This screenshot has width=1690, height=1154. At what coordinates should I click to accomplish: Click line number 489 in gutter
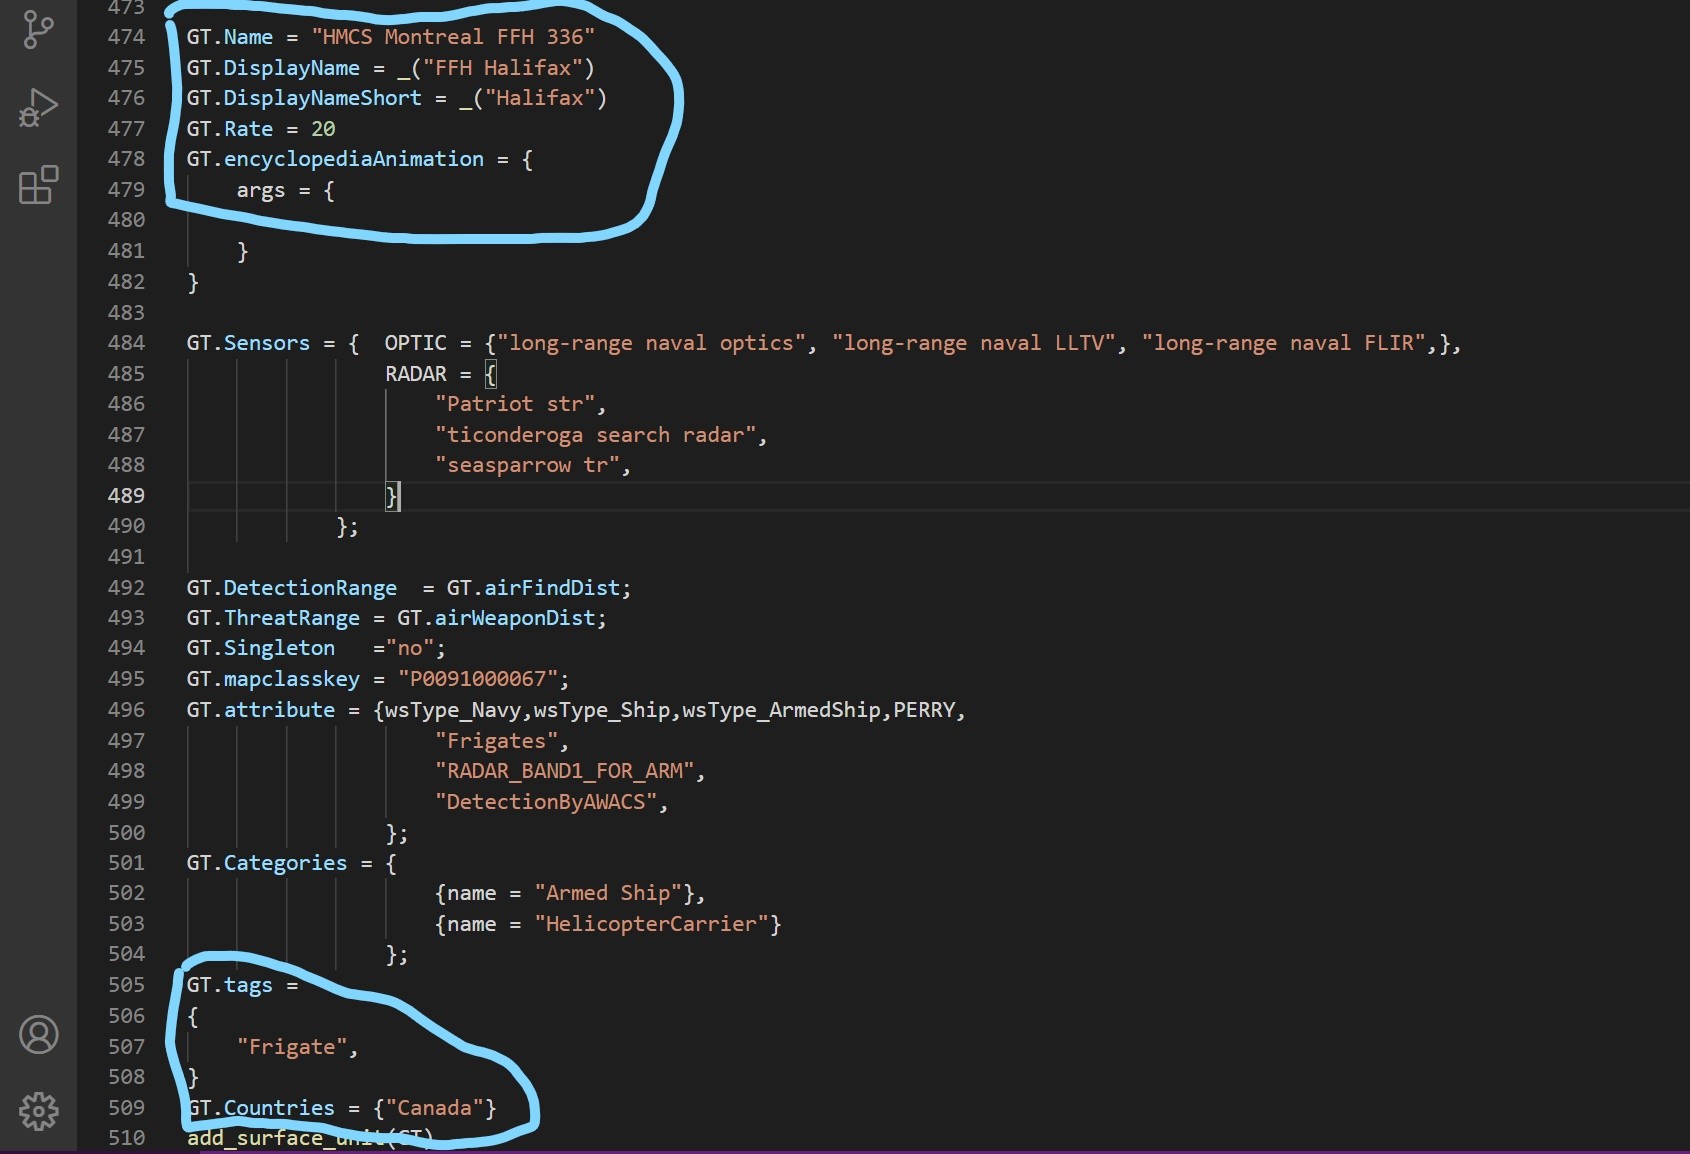coord(127,496)
